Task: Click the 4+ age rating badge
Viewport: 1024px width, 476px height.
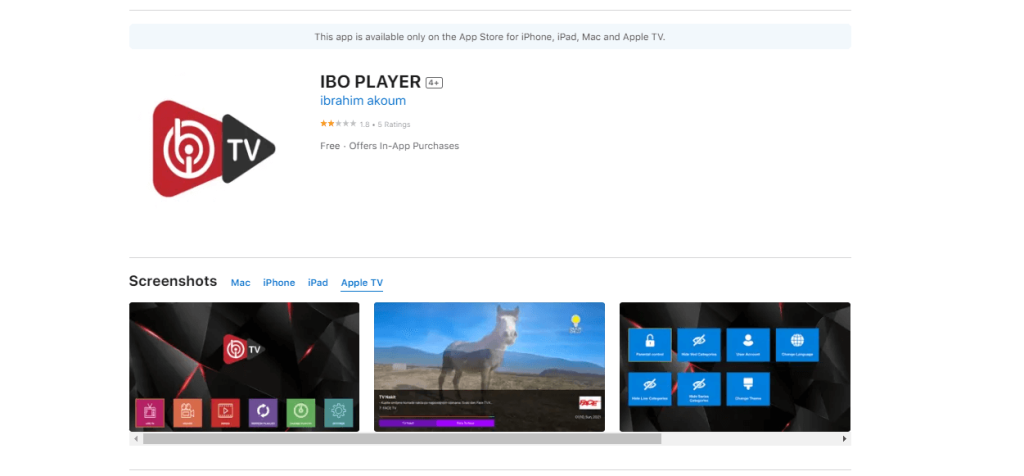Action: pos(434,82)
